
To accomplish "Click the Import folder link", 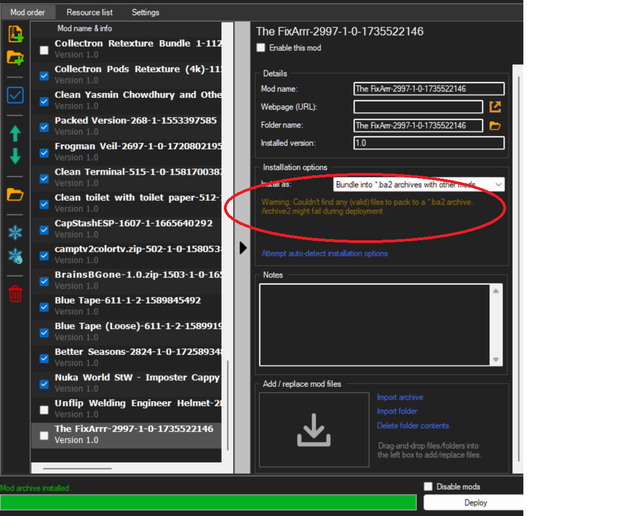I will tap(397, 411).
